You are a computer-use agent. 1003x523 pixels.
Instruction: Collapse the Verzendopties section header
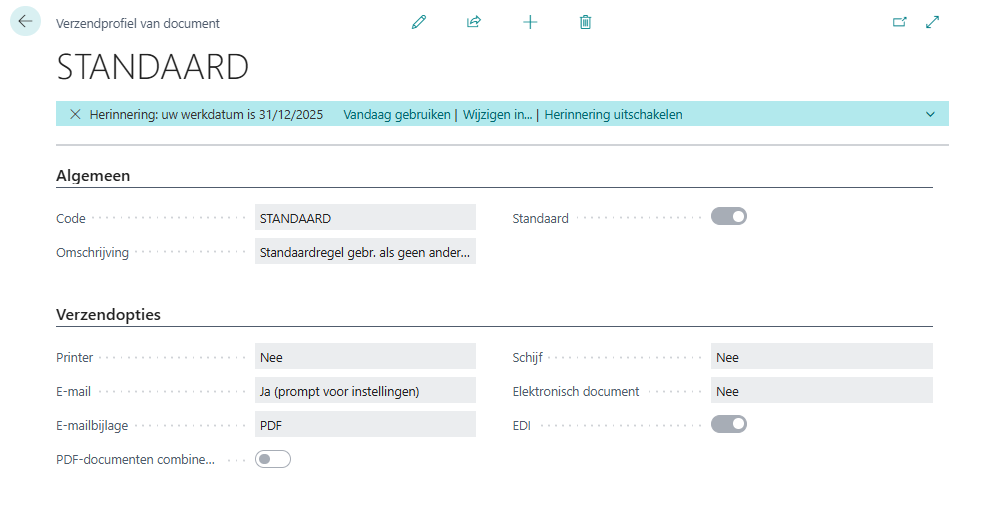pyautogui.click(x=108, y=315)
